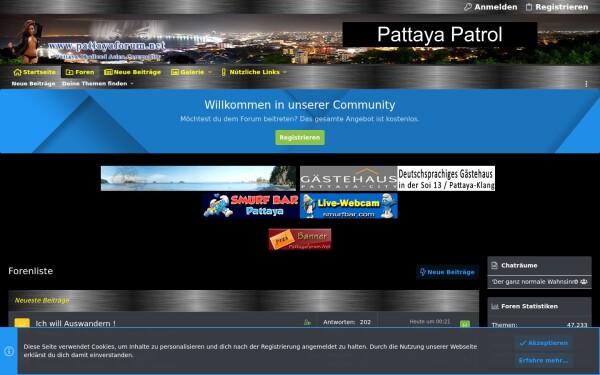Viewport: 600px width, 375px height.
Task: Open Neue Beiträge sub-navigation link
Action: (x=33, y=83)
